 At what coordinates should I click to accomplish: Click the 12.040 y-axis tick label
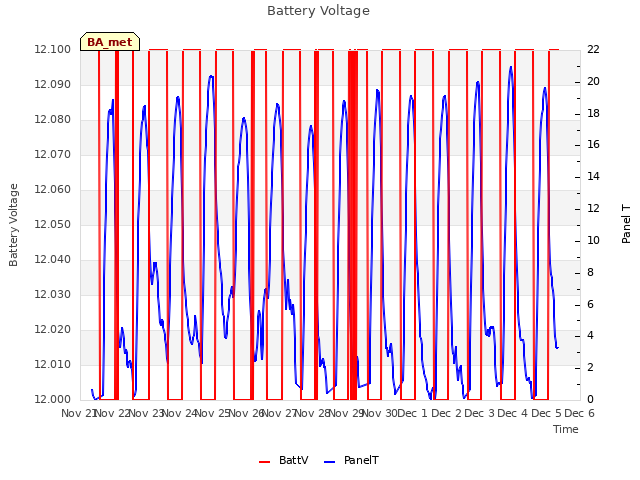[52, 260]
